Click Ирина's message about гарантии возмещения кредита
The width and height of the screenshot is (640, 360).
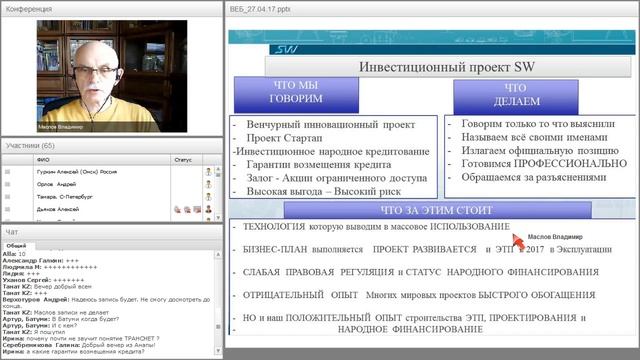point(73,351)
